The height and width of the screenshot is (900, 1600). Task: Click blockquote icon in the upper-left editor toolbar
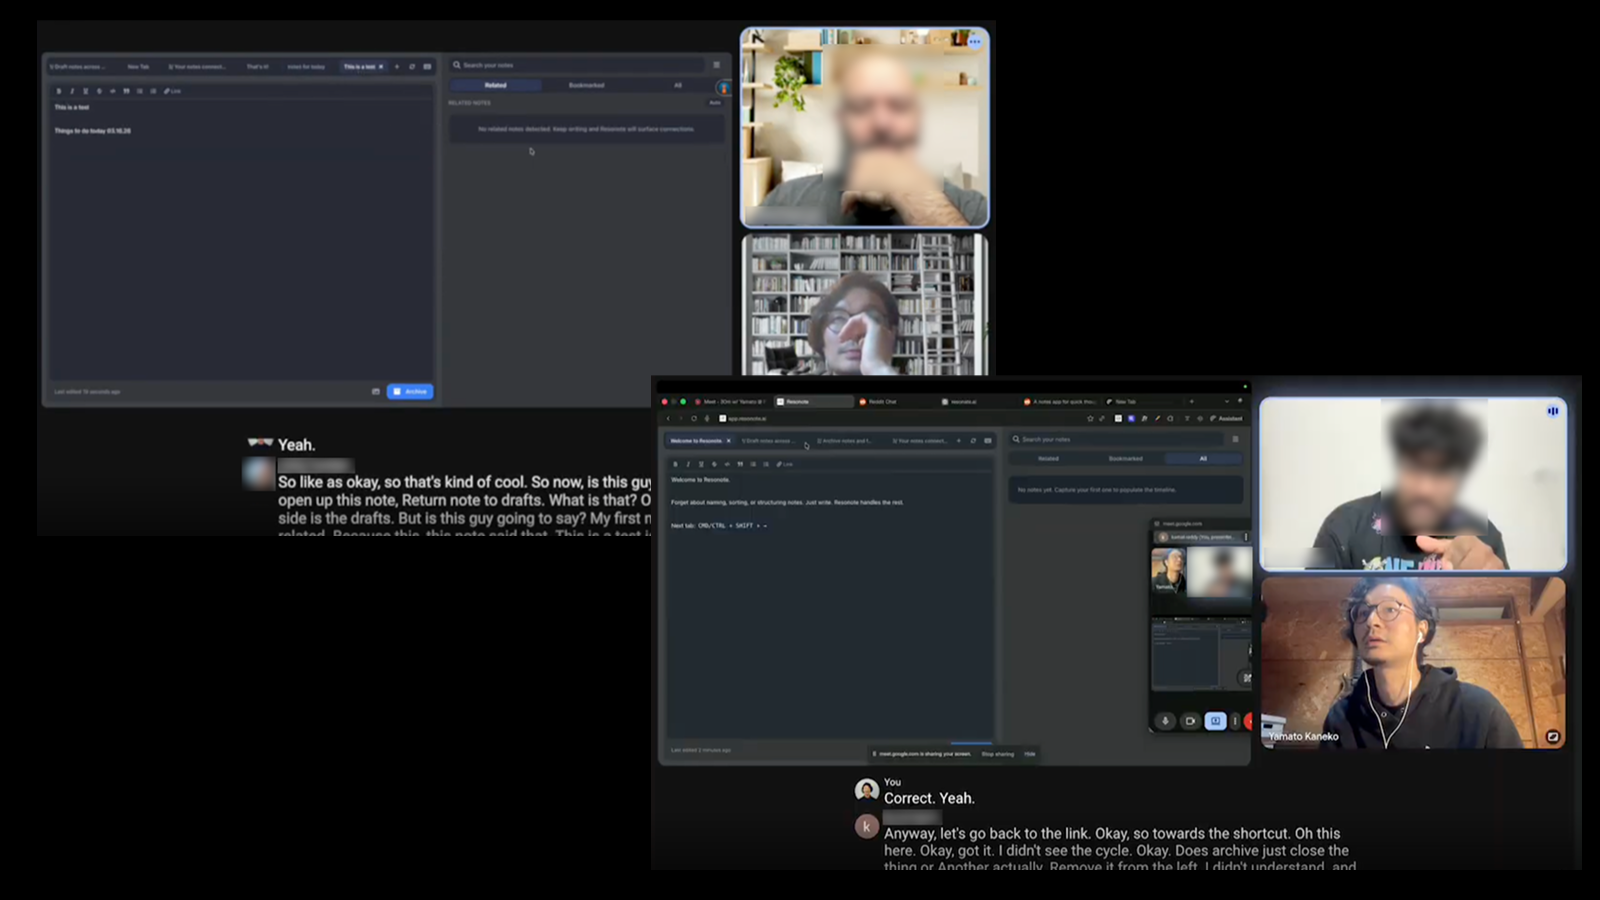pyautogui.click(x=126, y=91)
